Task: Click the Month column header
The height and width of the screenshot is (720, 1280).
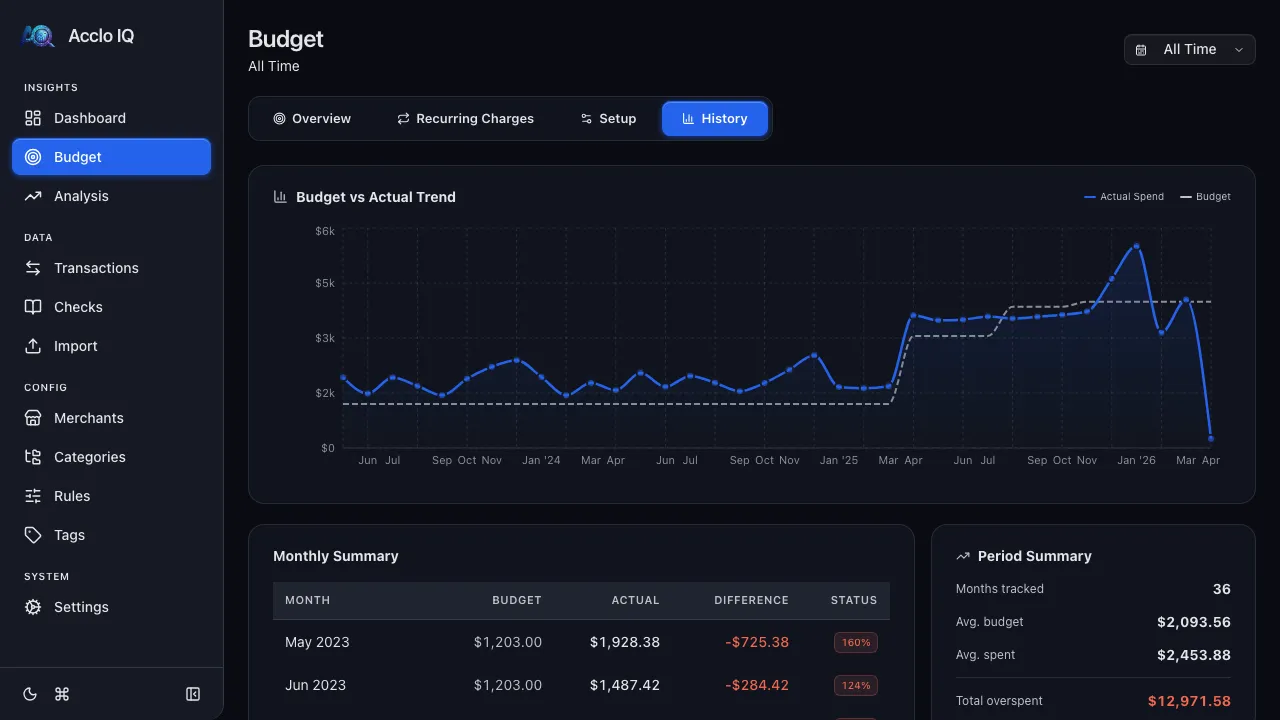Action: (307, 600)
